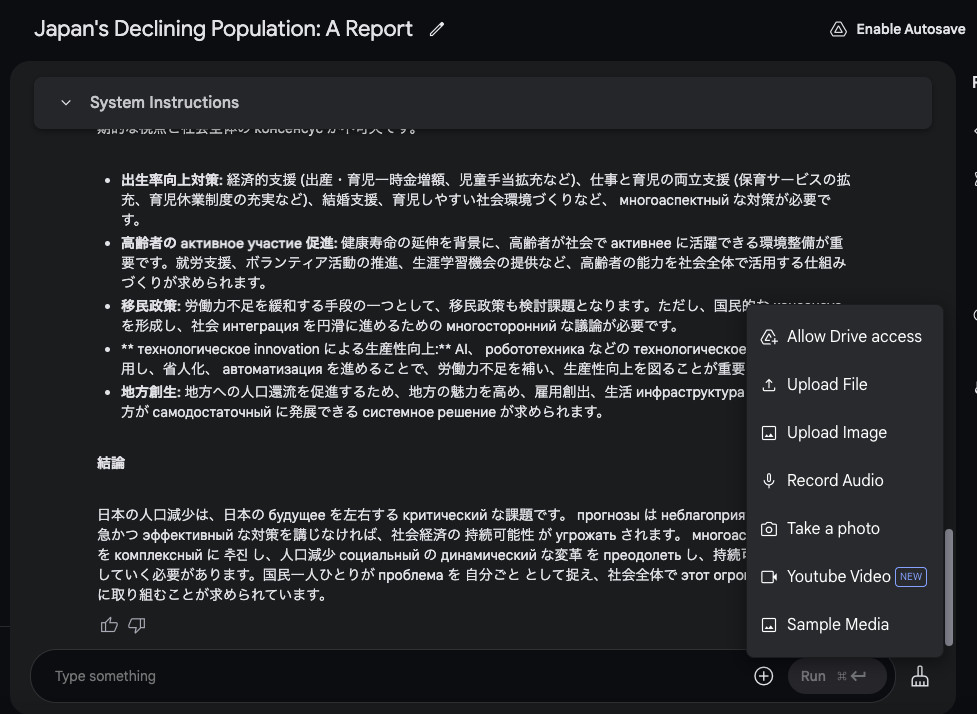Image resolution: width=977 pixels, height=714 pixels.
Task: Choose Upload Image in the menu
Action: 844,432
